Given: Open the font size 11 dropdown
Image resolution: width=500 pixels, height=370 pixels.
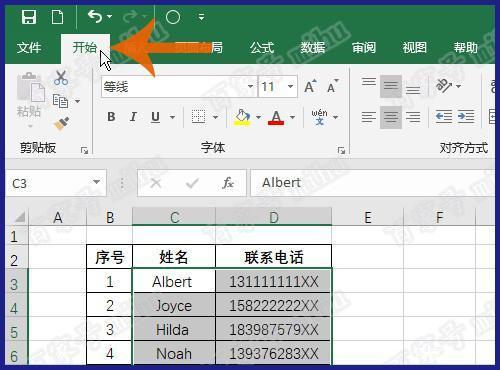Looking at the screenshot, I should coord(290,87).
